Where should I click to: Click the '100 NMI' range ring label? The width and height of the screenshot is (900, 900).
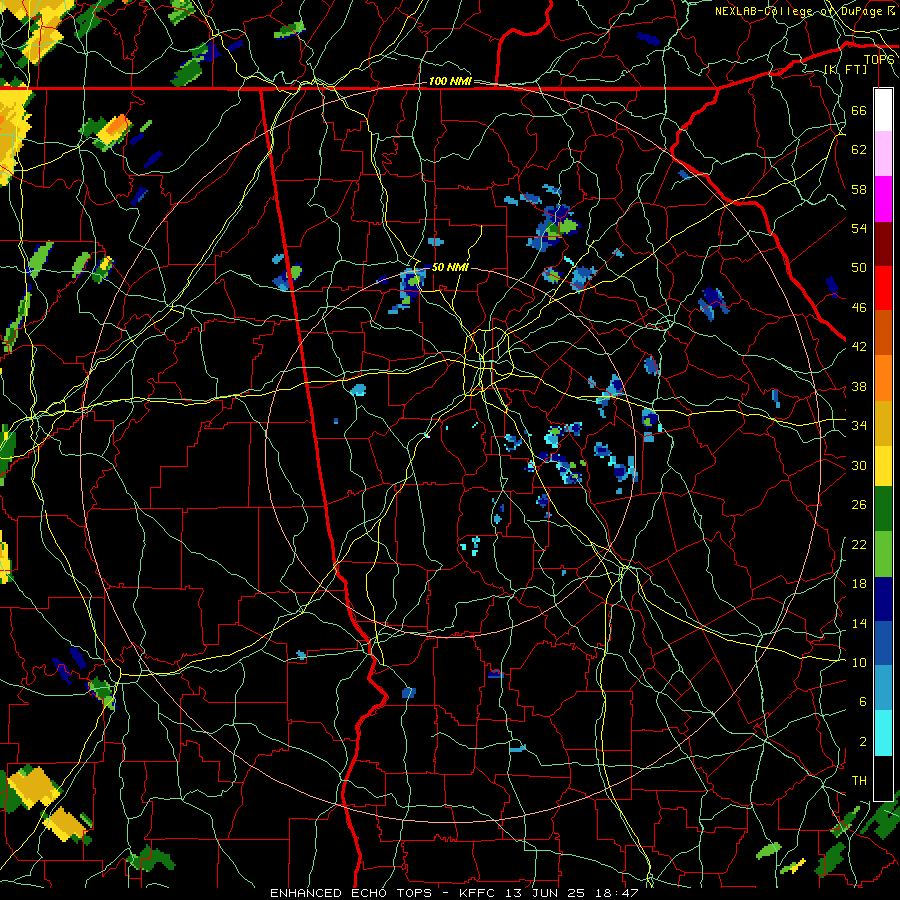click(x=450, y=82)
